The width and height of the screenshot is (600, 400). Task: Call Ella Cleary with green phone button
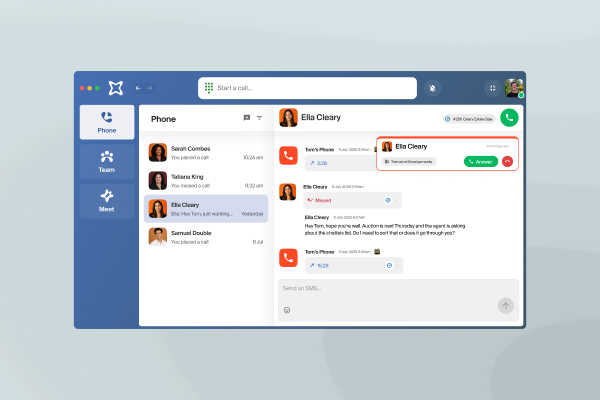tap(509, 118)
